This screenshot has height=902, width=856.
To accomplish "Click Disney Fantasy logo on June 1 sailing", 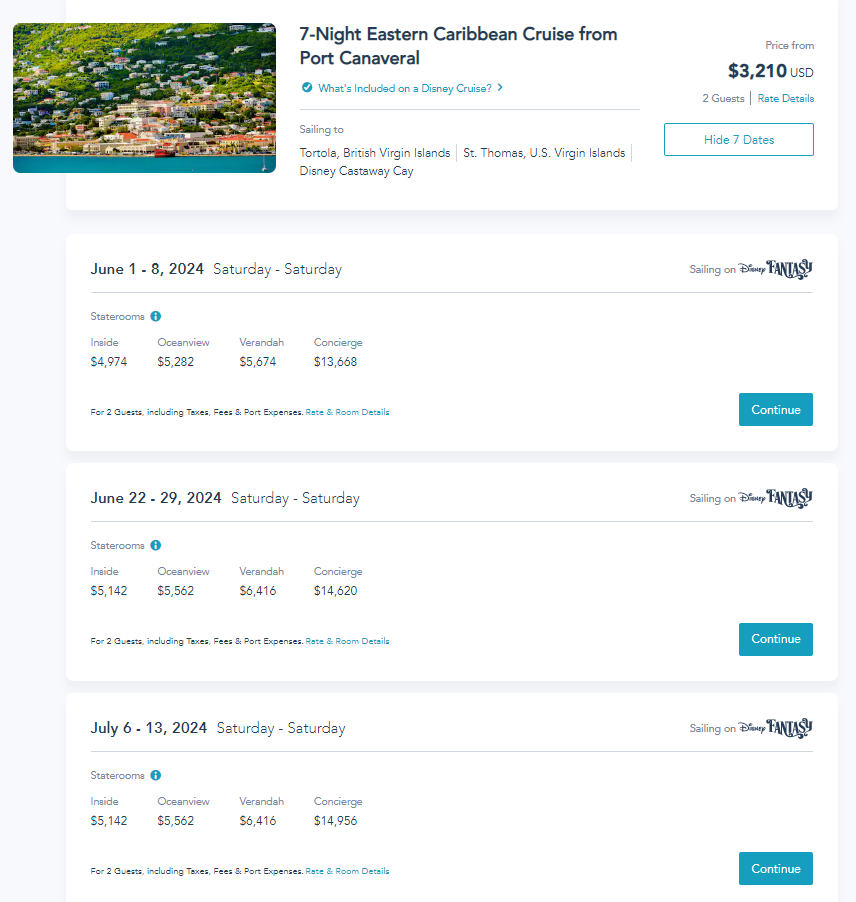I will (x=776, y=269).
